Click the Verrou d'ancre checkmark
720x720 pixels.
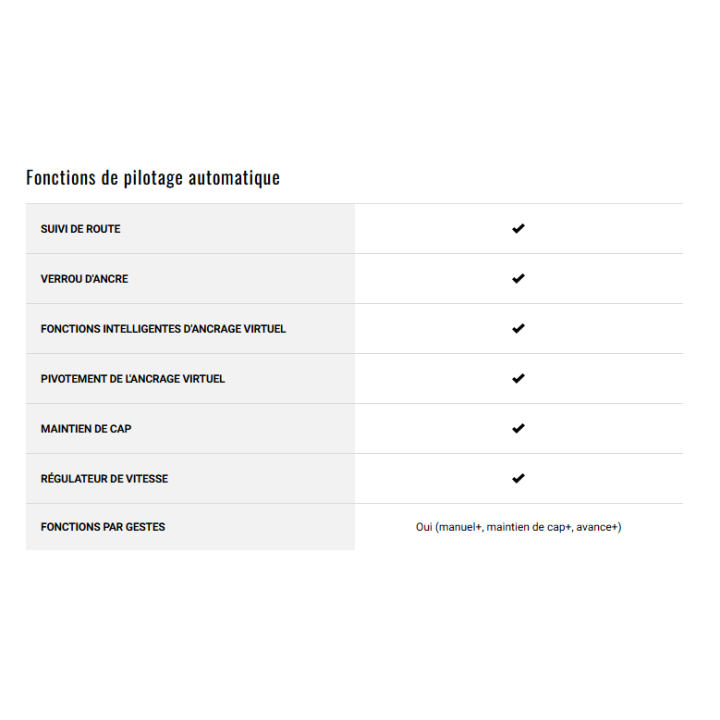tap(518, 279)
